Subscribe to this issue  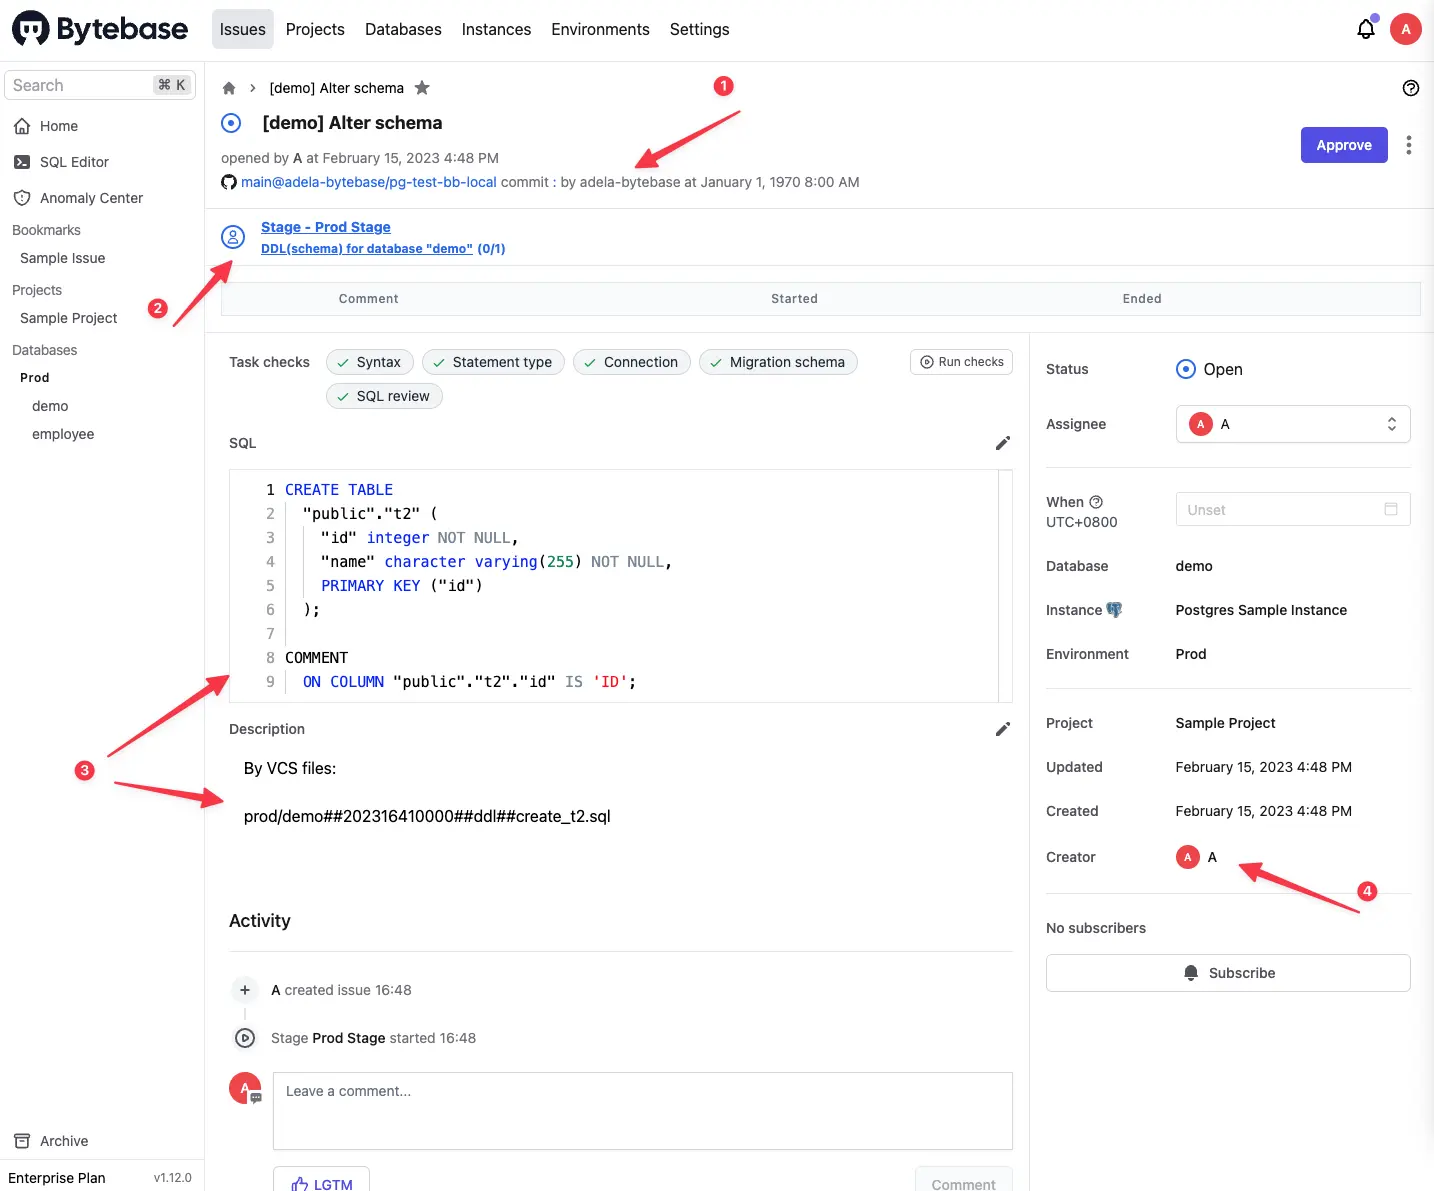pyautogui.click(x=1228, y=973)
